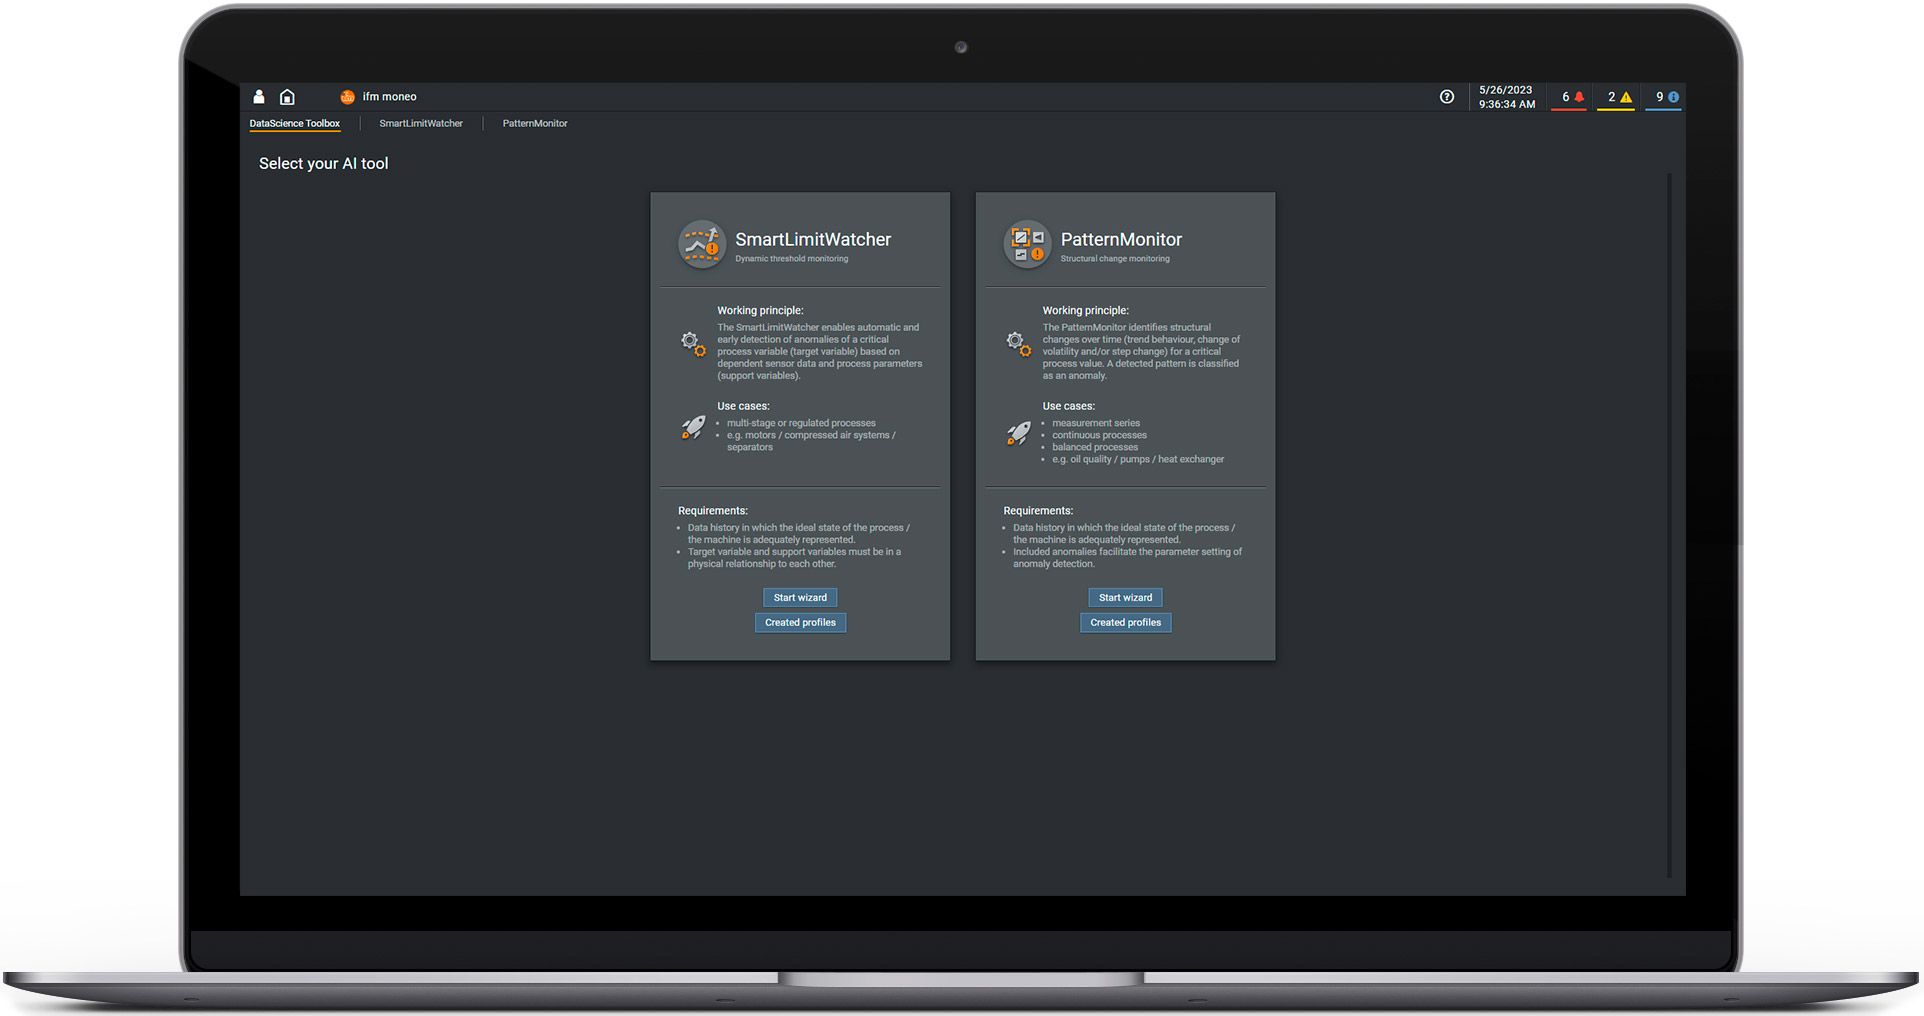The width and height of the screenshot is (1924, 1016).
Task: Click the gear icon beside PatternMonitor working principle
Action: click(x=1018, y=343)
